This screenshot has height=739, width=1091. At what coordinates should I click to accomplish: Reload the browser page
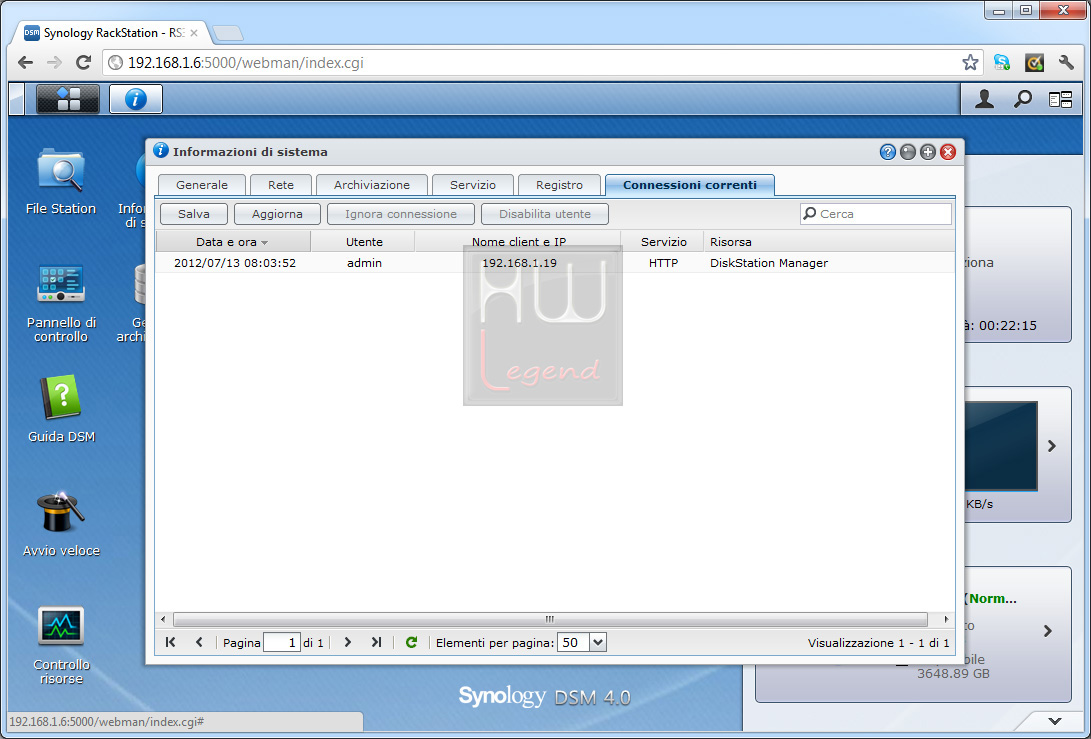pos(83,63)
